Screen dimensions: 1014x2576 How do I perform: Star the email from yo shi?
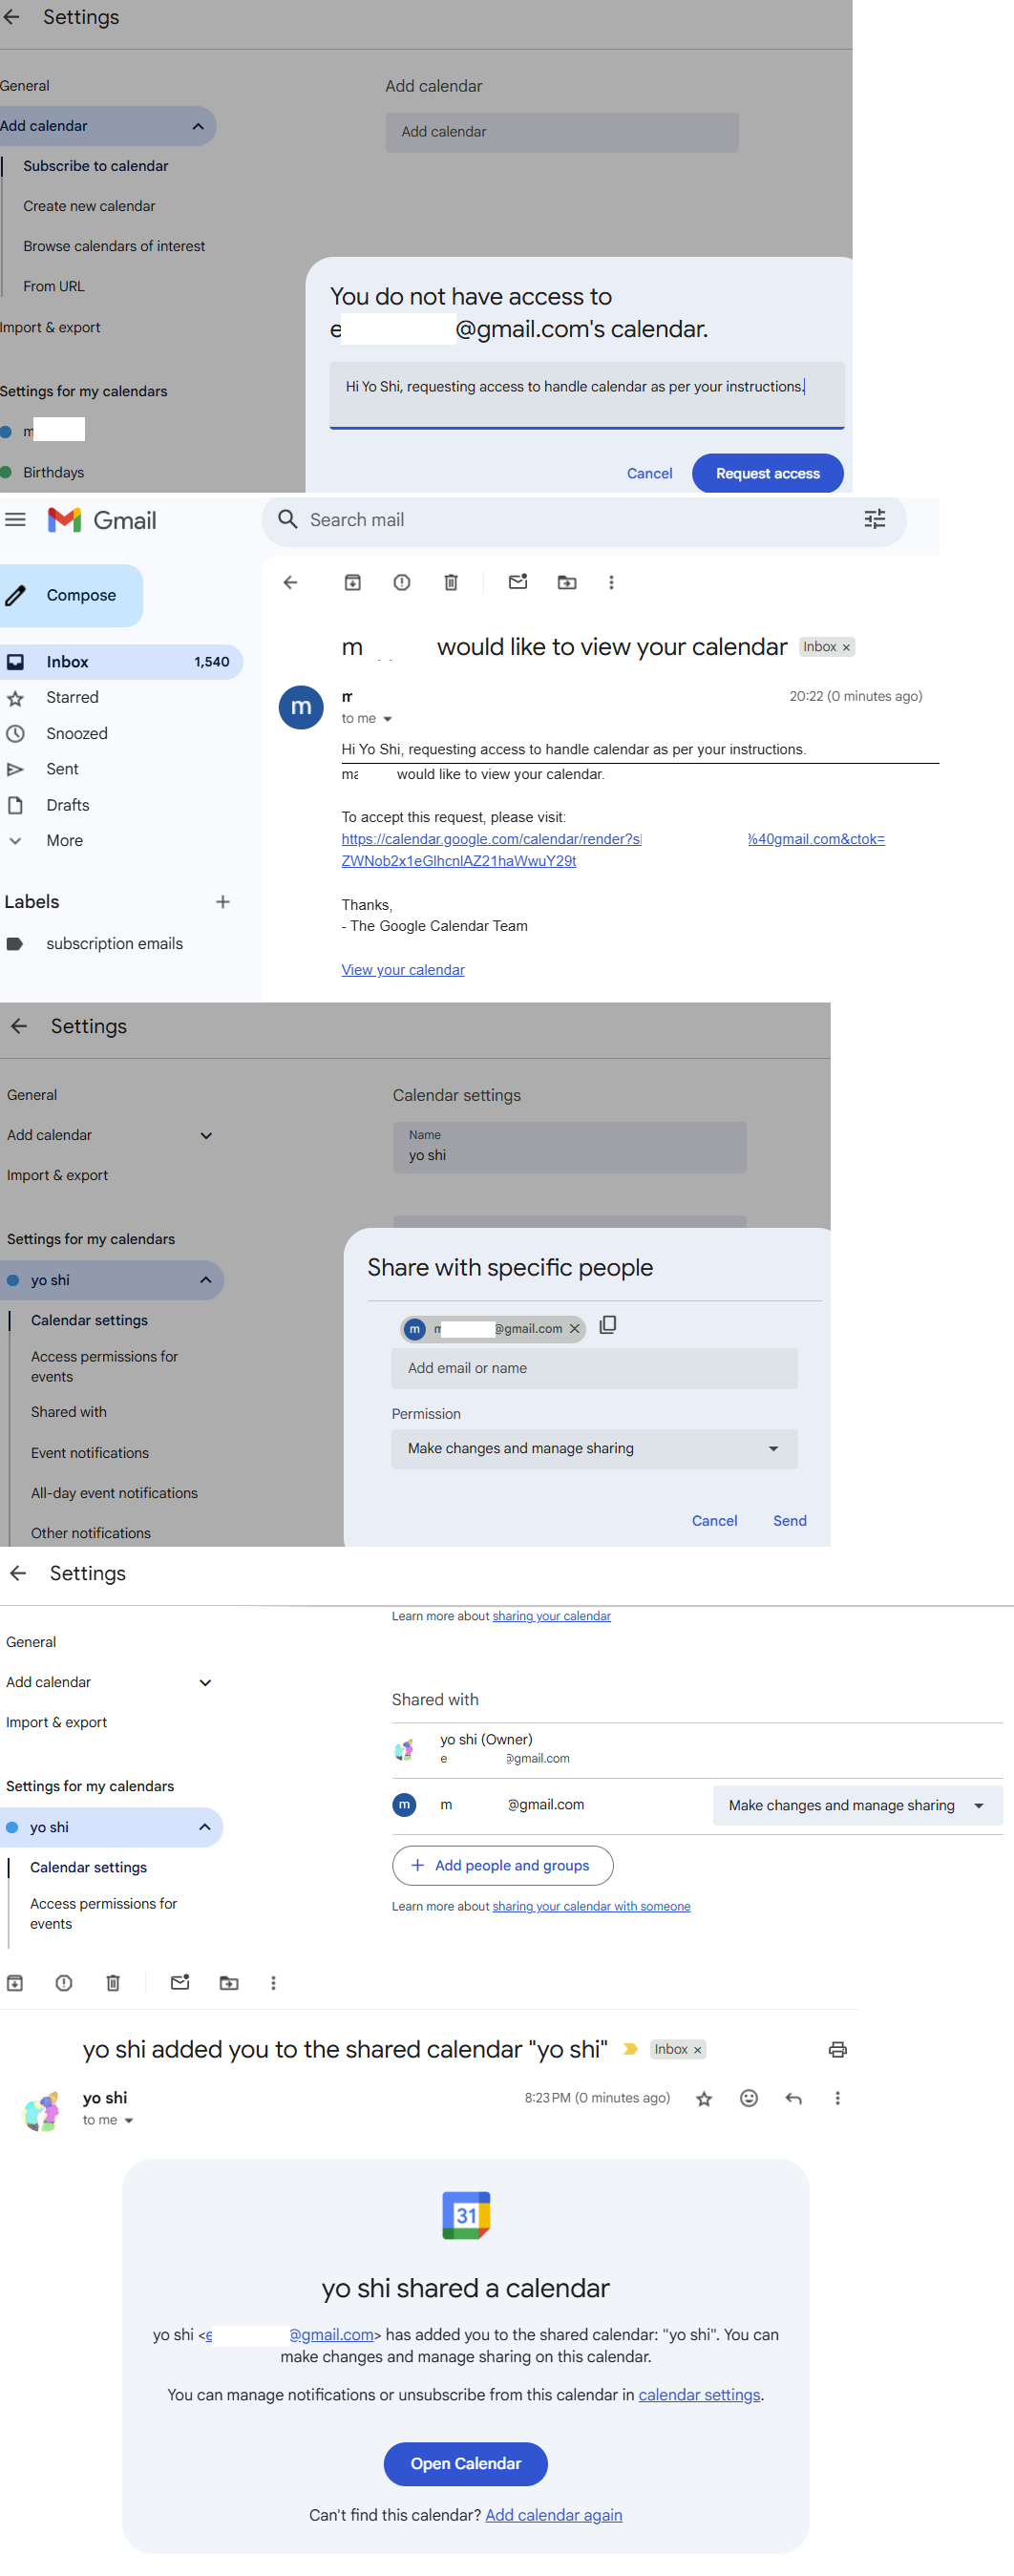coord(704,2098)
